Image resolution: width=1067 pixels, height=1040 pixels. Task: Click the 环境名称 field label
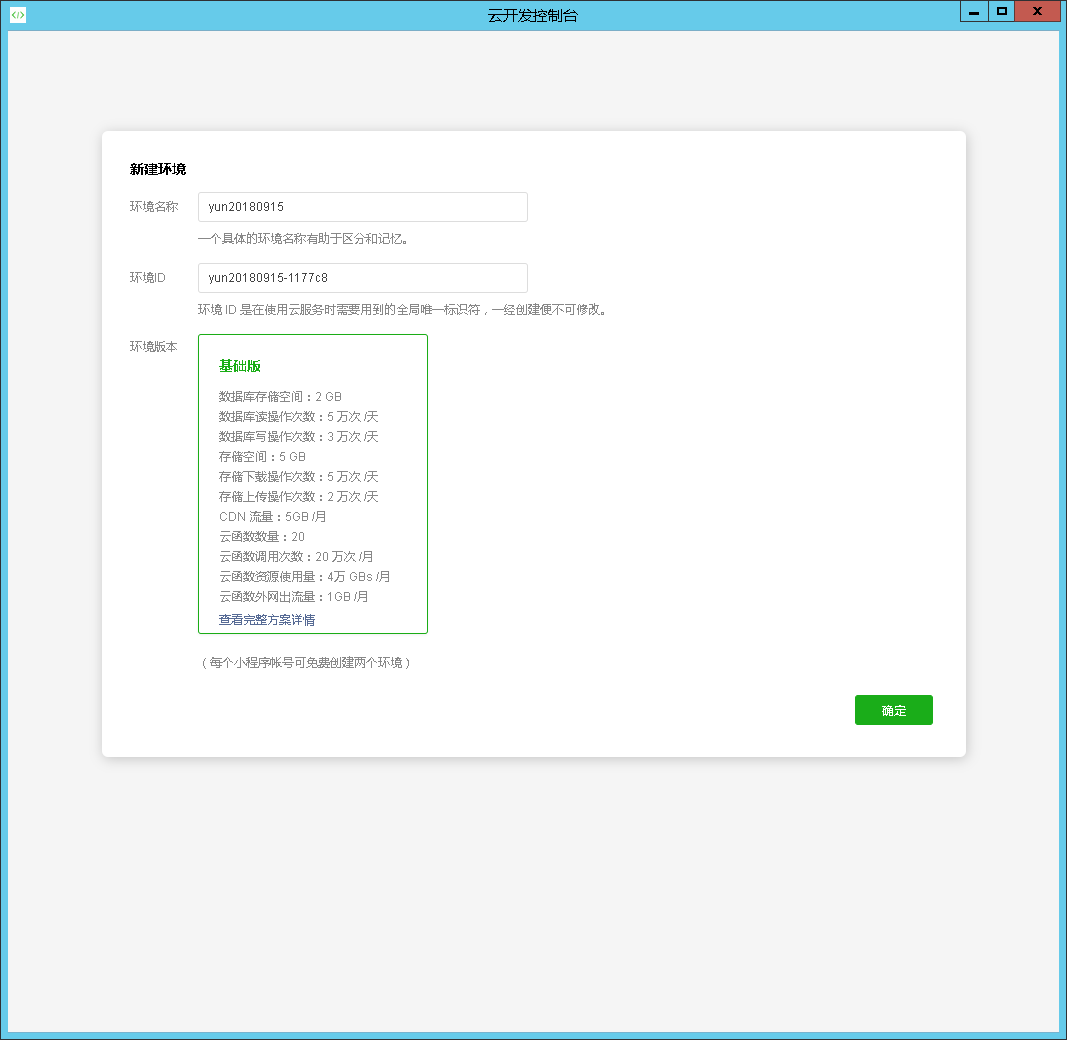(x=154, y=207)
